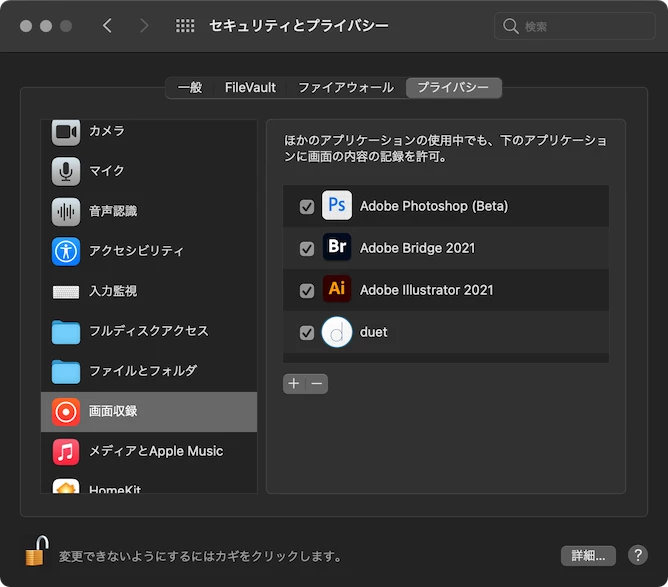Uncheck Adobe Photoshop (Beta) checkbox
The height and width of the screenshot is (587, 668).
coord(307,207)
